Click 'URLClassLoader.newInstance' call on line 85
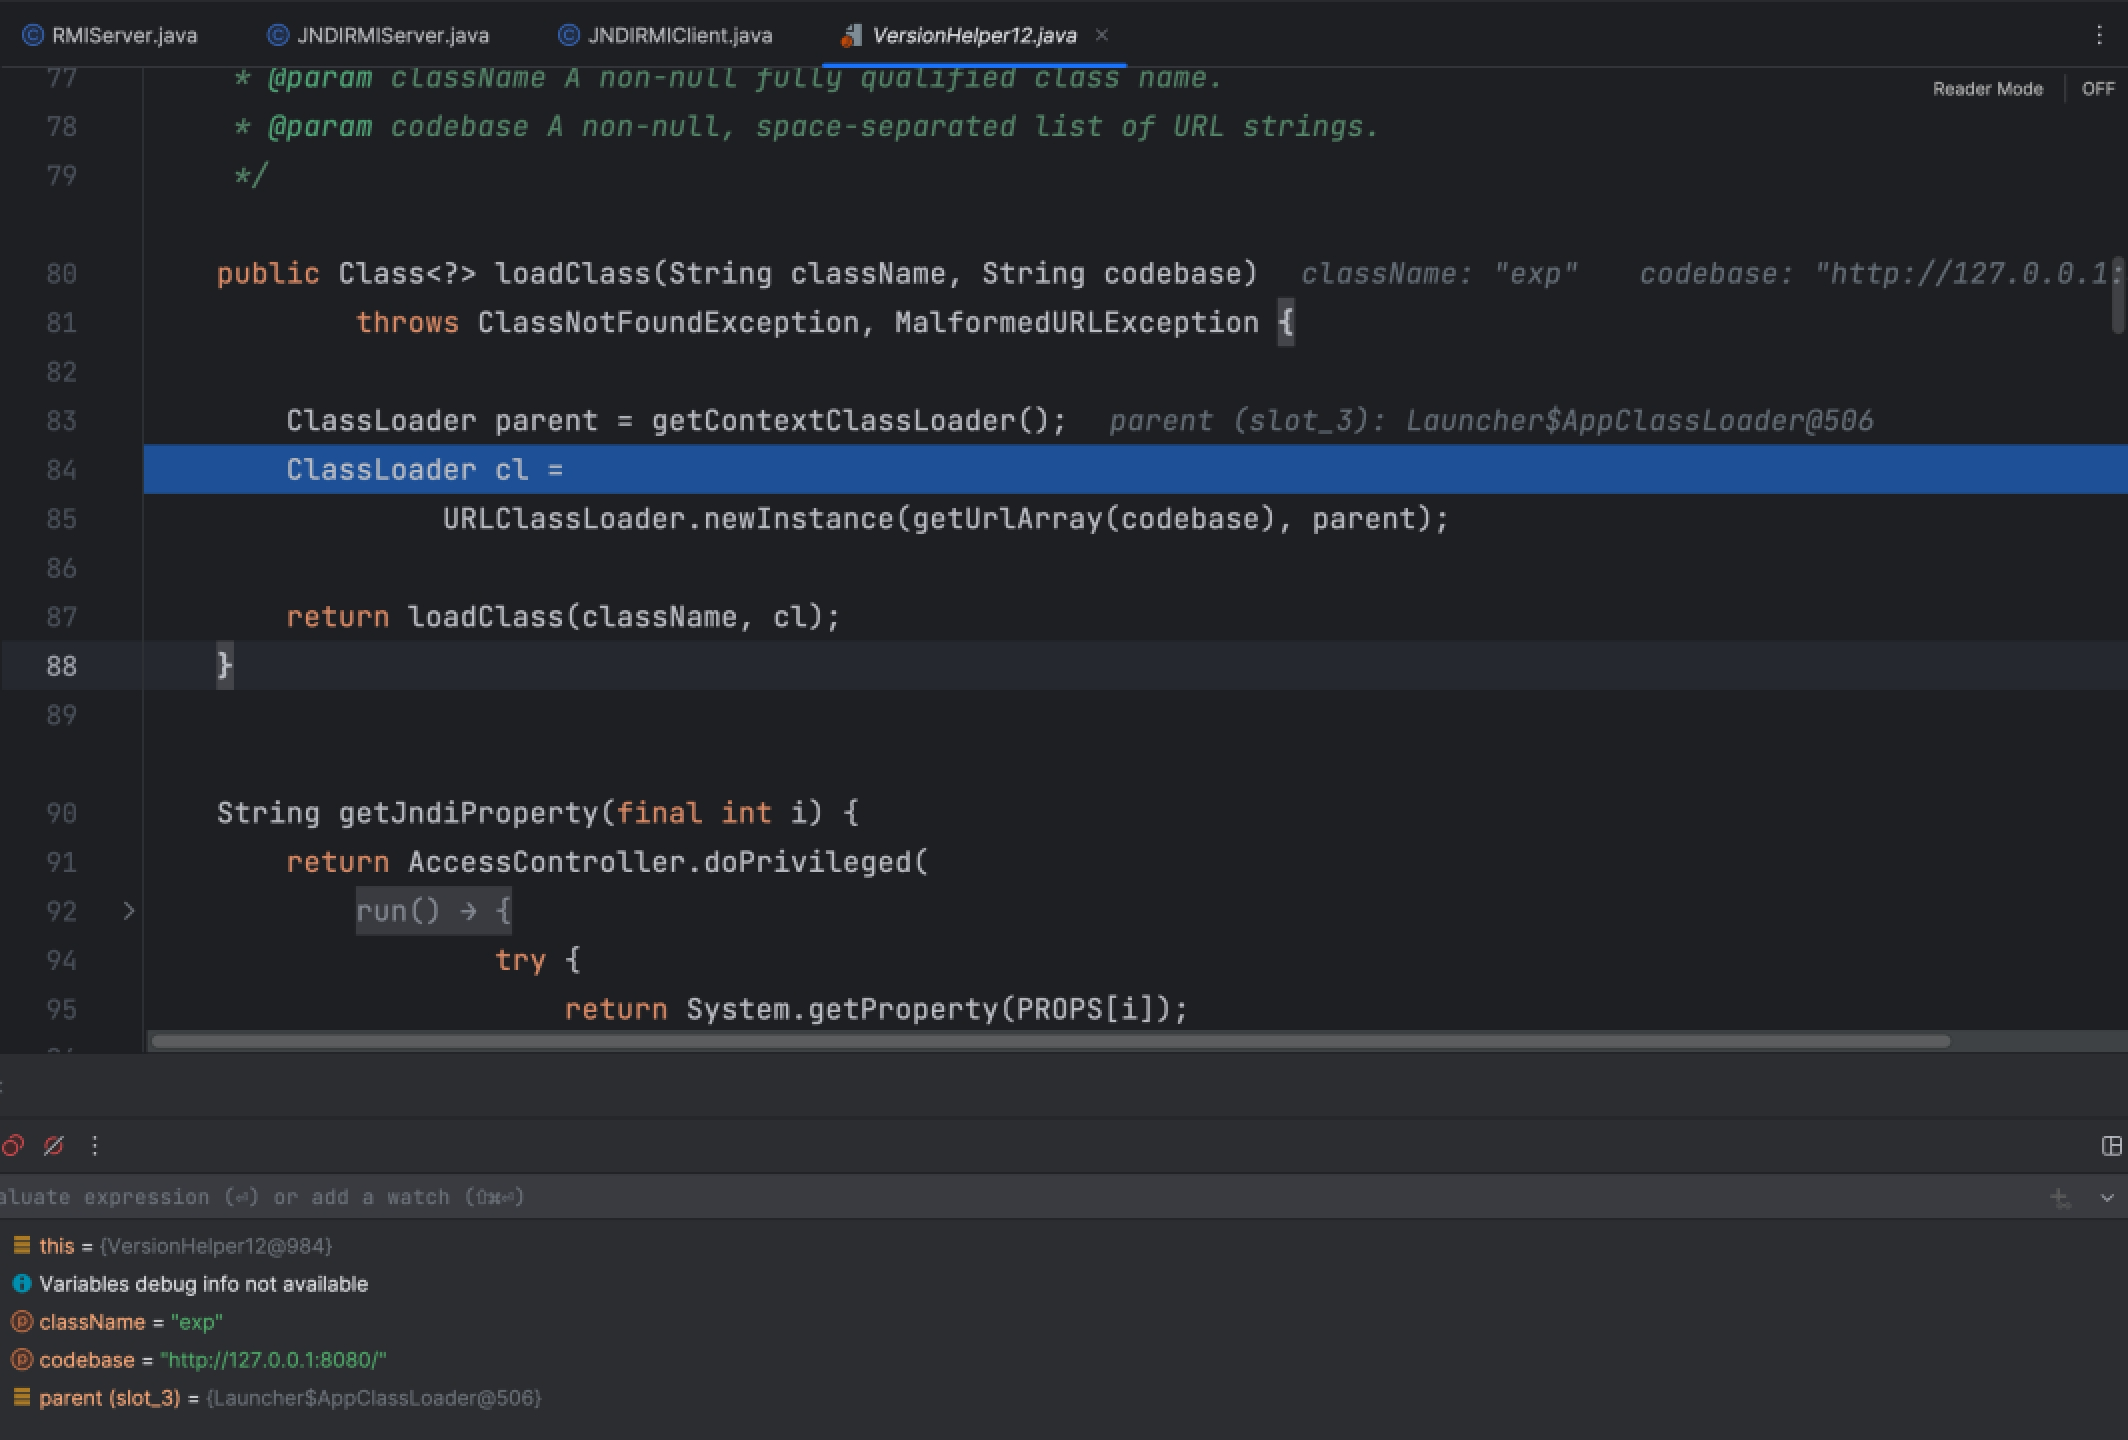This screenshot has height=1440, width=2128. (x=668, y=519)
